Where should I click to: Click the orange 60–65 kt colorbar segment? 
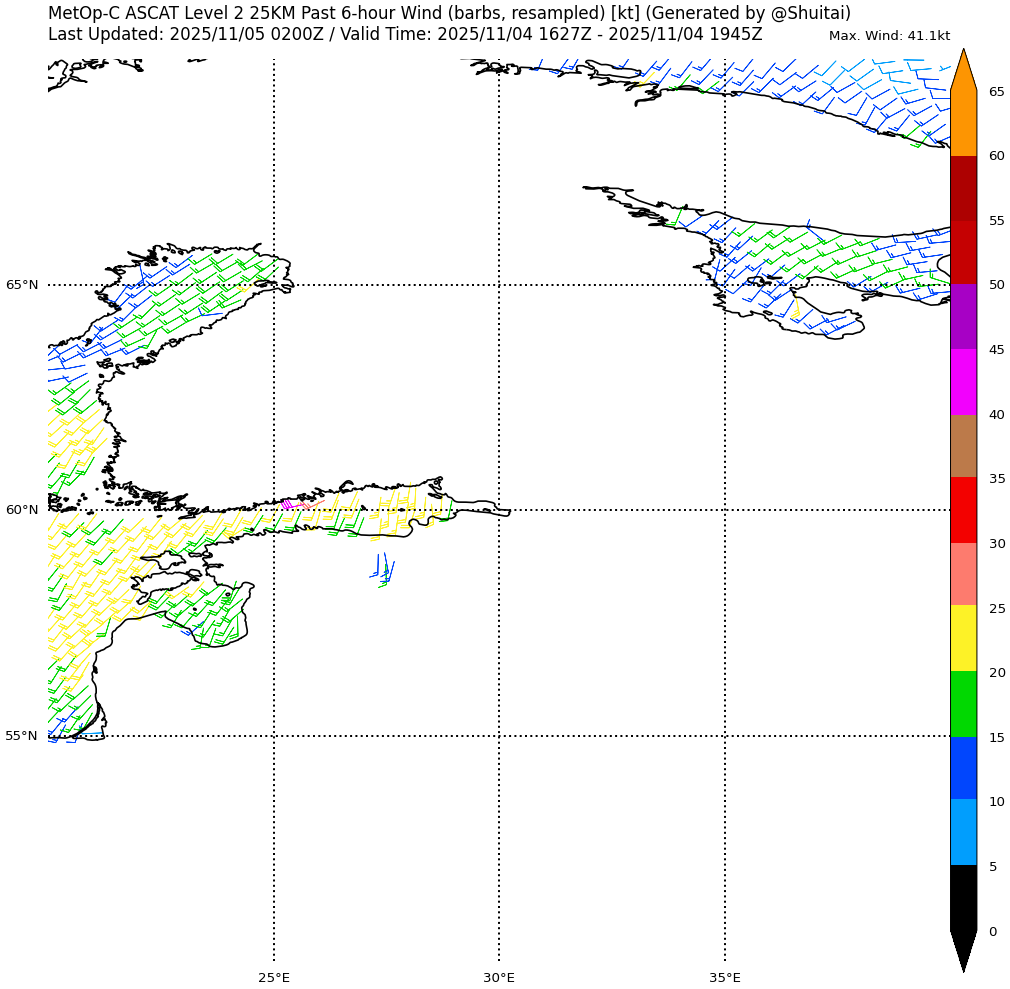963,123
